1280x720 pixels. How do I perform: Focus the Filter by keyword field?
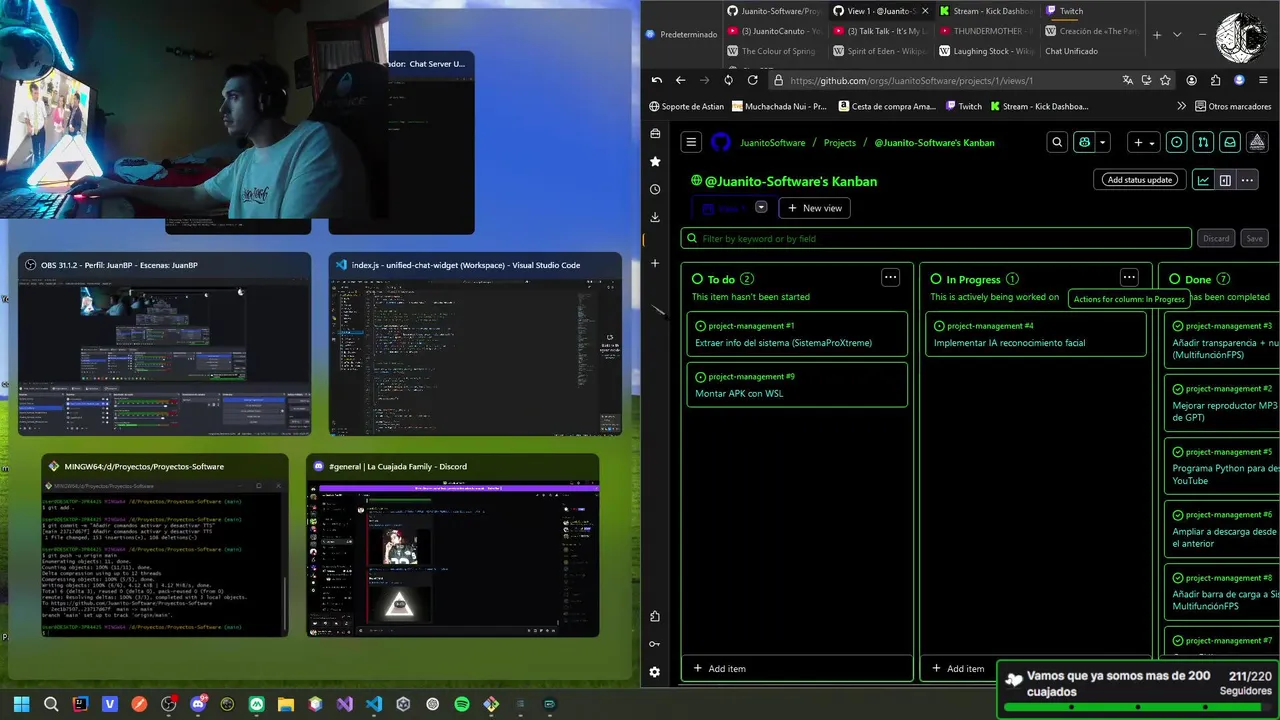coord(936,238)
